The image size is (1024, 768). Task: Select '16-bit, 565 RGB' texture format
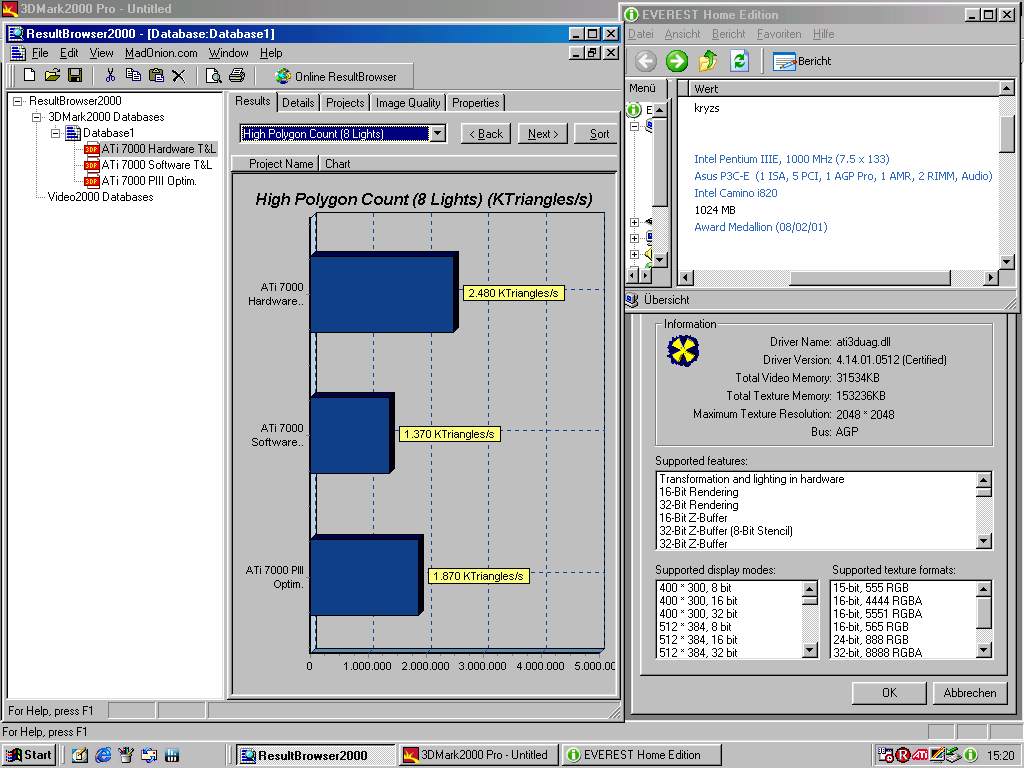click(x=871, y=627)
